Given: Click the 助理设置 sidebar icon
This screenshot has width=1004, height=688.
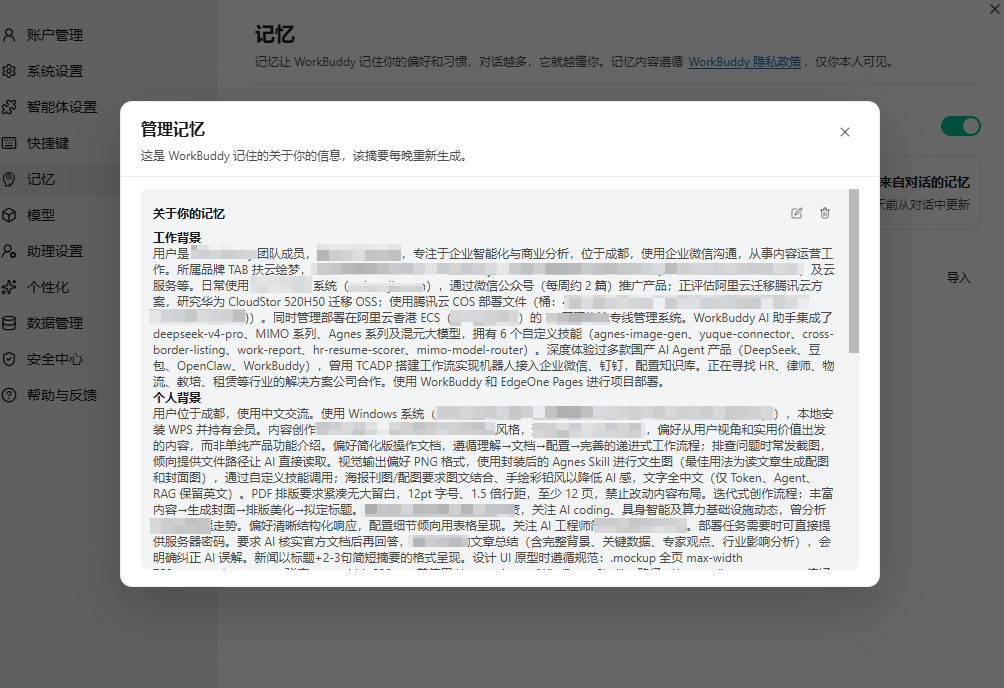Looking at the screenshot, I should pos(9,251).
